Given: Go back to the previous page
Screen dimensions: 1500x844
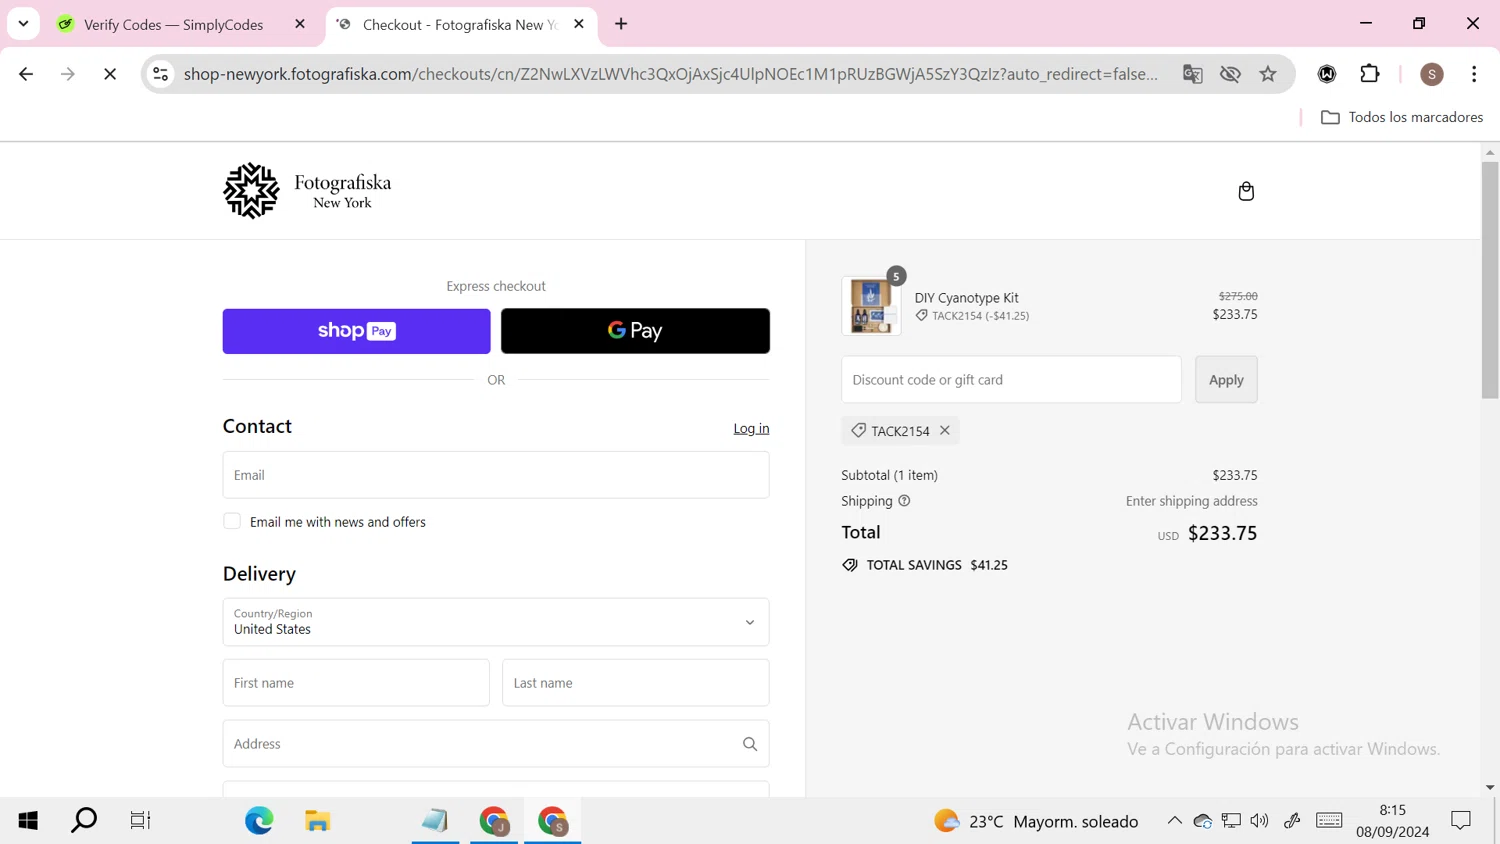Looking at the screenshot, I should pyautogui.click(x=26, y=74).
